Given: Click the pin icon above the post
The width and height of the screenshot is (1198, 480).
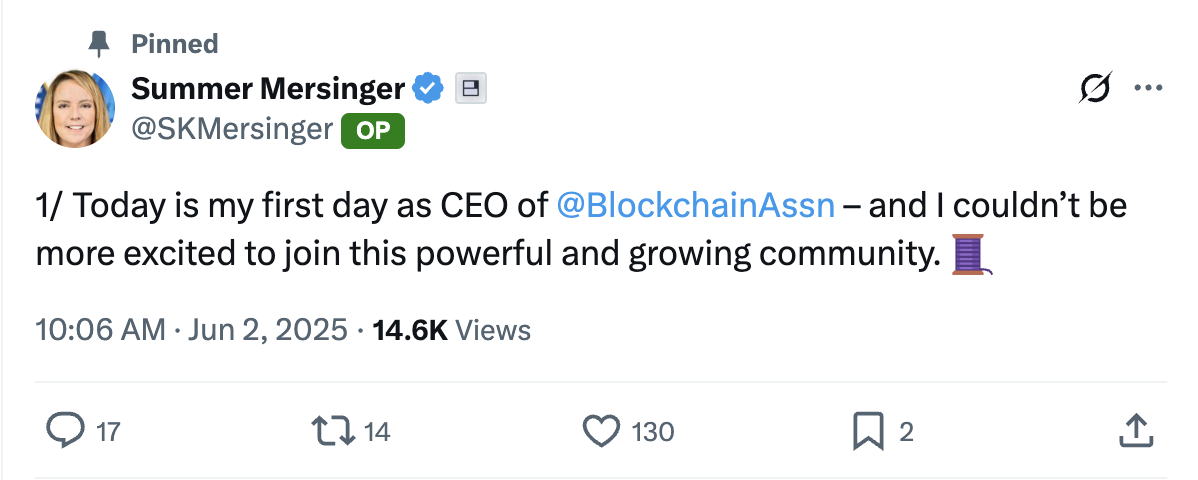Looking at the screenshot, I should click(98, 43).
